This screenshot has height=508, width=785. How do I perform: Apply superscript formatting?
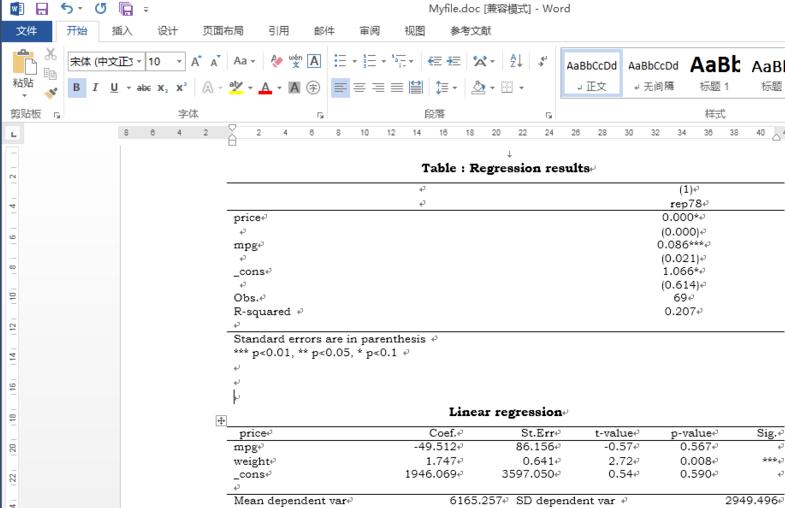pyautogui.click(x=181, y=88)
